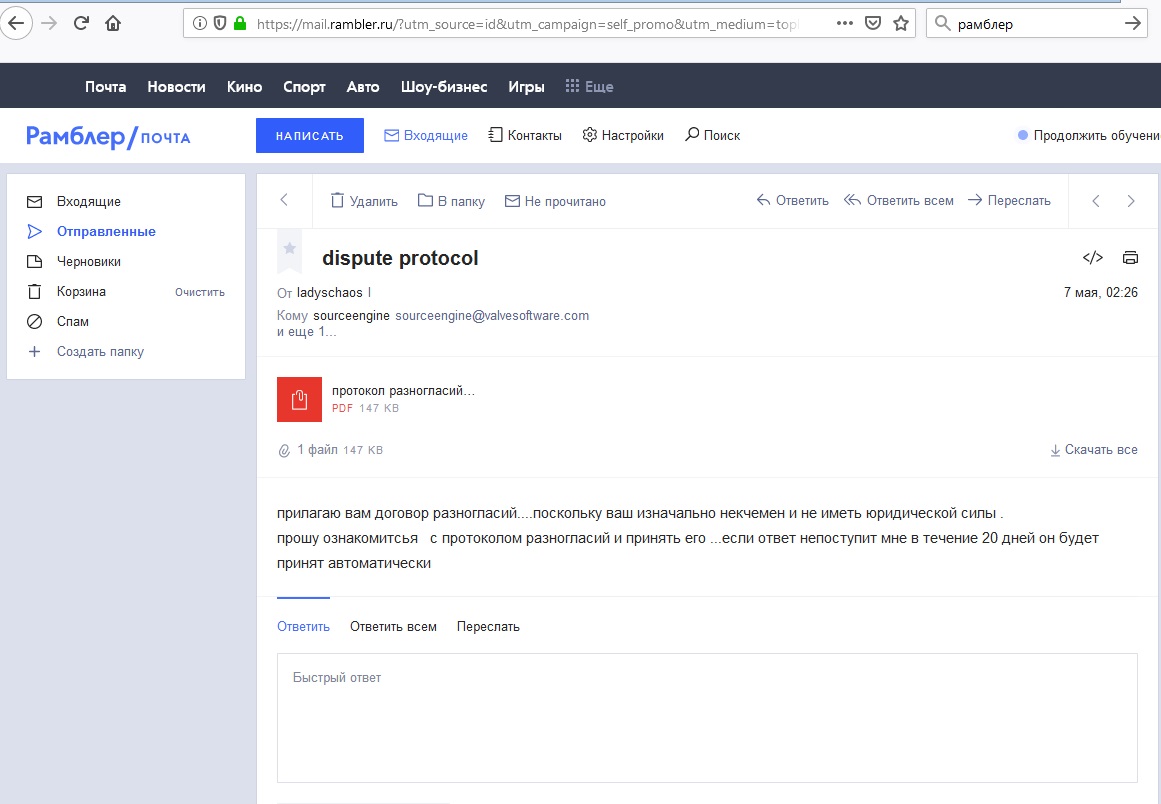Open attachment name протокол разногласий…
Screen dimensions: 1161x804
(x=404, y=391)
